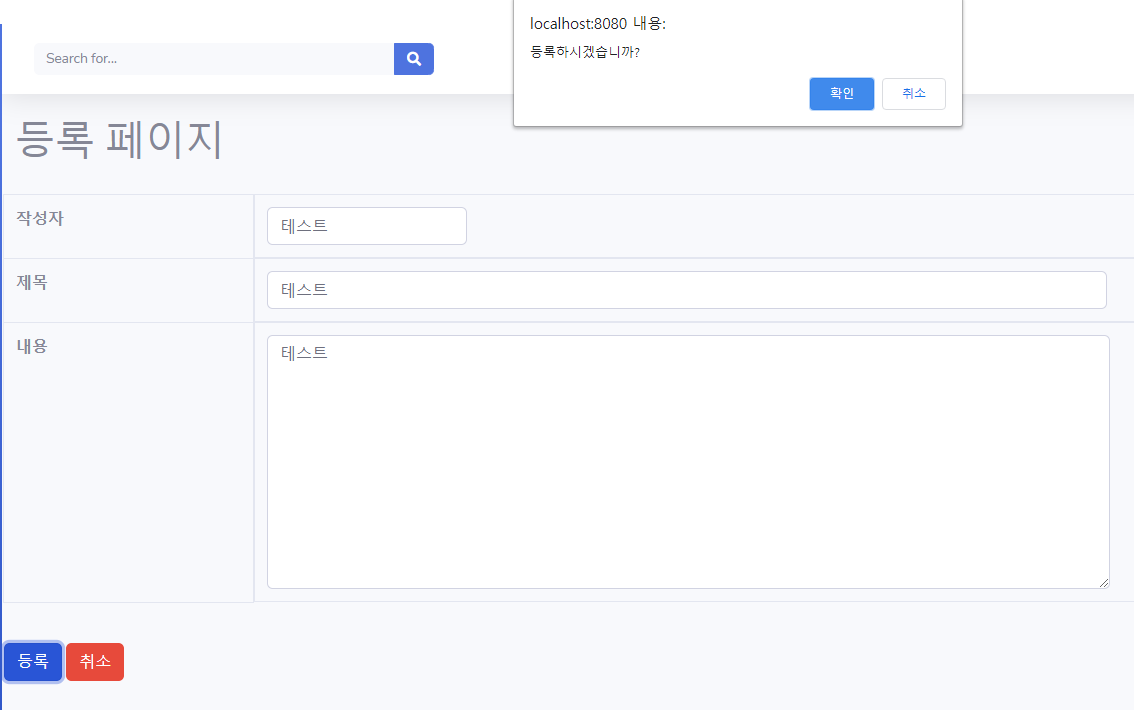Confirm the dialog with 확인 button
The height and width of the screenshot is (710, 1134).
(842, 94)
